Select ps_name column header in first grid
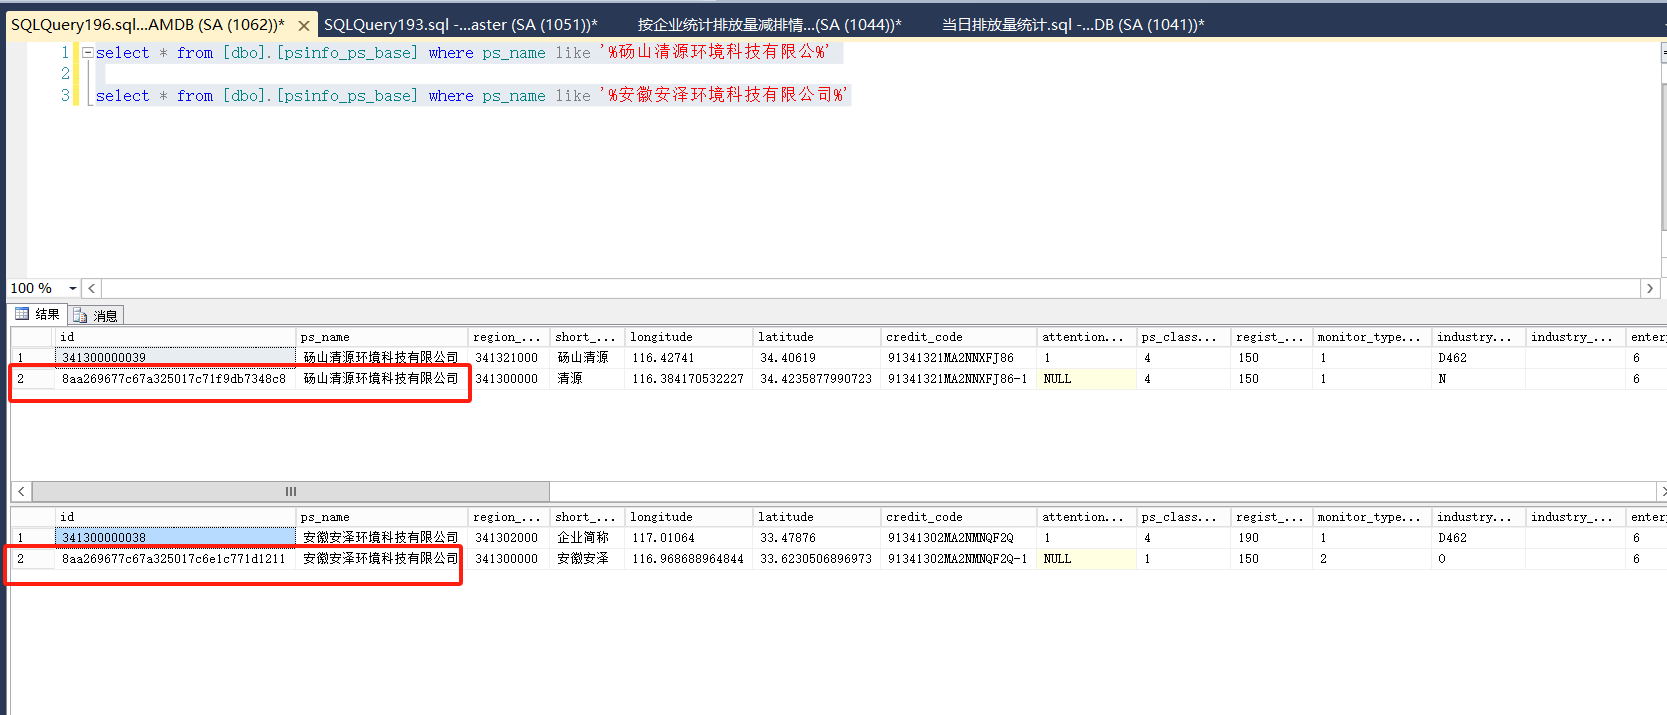1667x715 pixels. click(x=382, y=337)
